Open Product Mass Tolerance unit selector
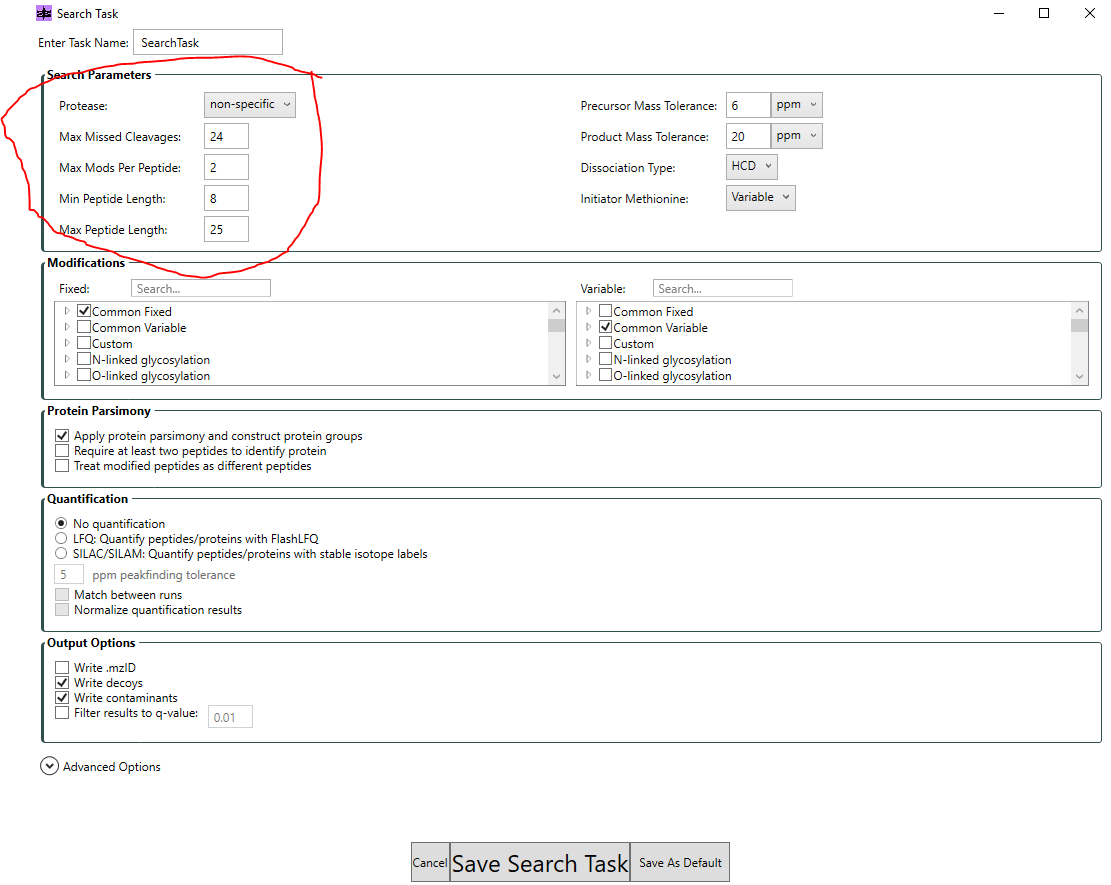 click(x=795, y=134)
